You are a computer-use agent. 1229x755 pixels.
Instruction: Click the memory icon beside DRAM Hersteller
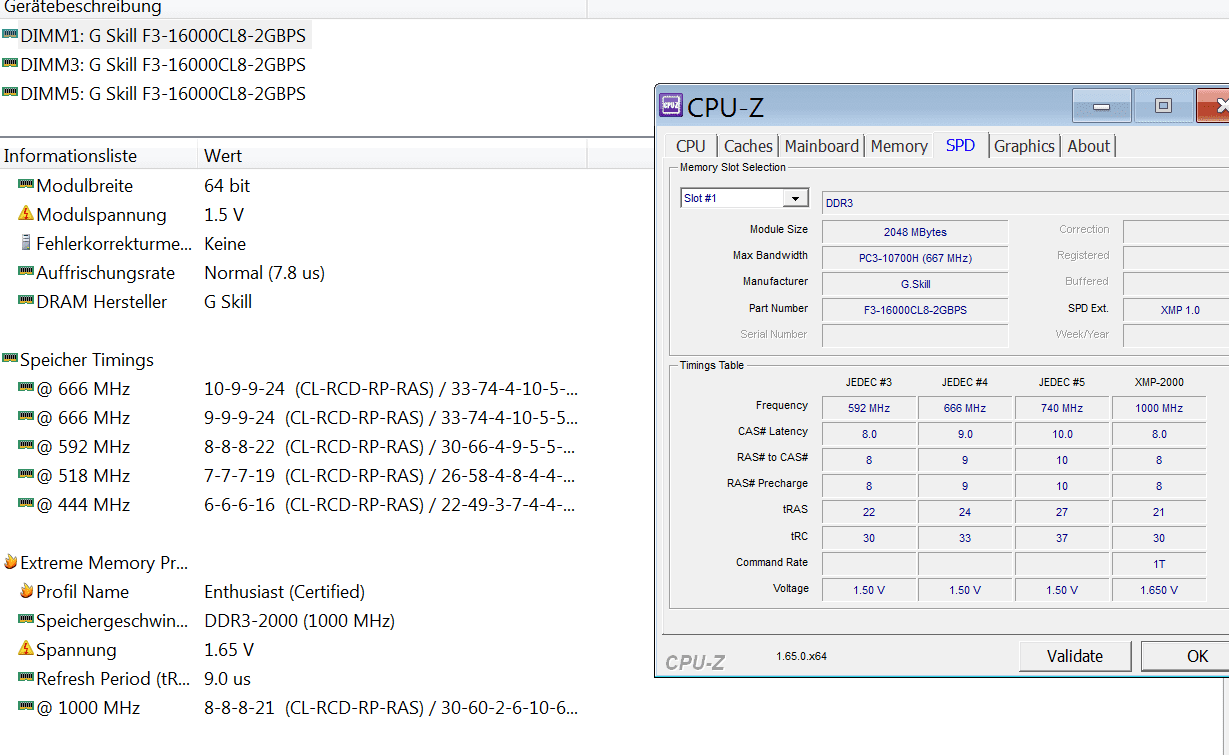tap(26, 301)
